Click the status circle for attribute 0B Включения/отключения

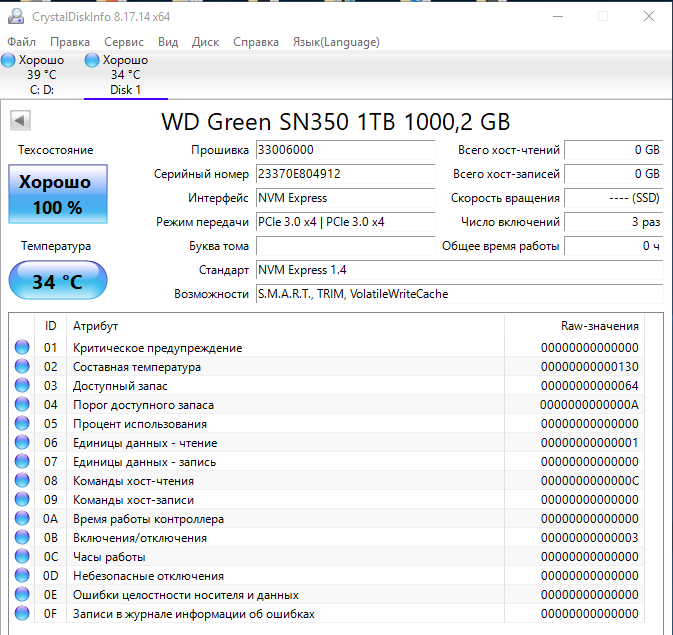[x=22, y=537]
